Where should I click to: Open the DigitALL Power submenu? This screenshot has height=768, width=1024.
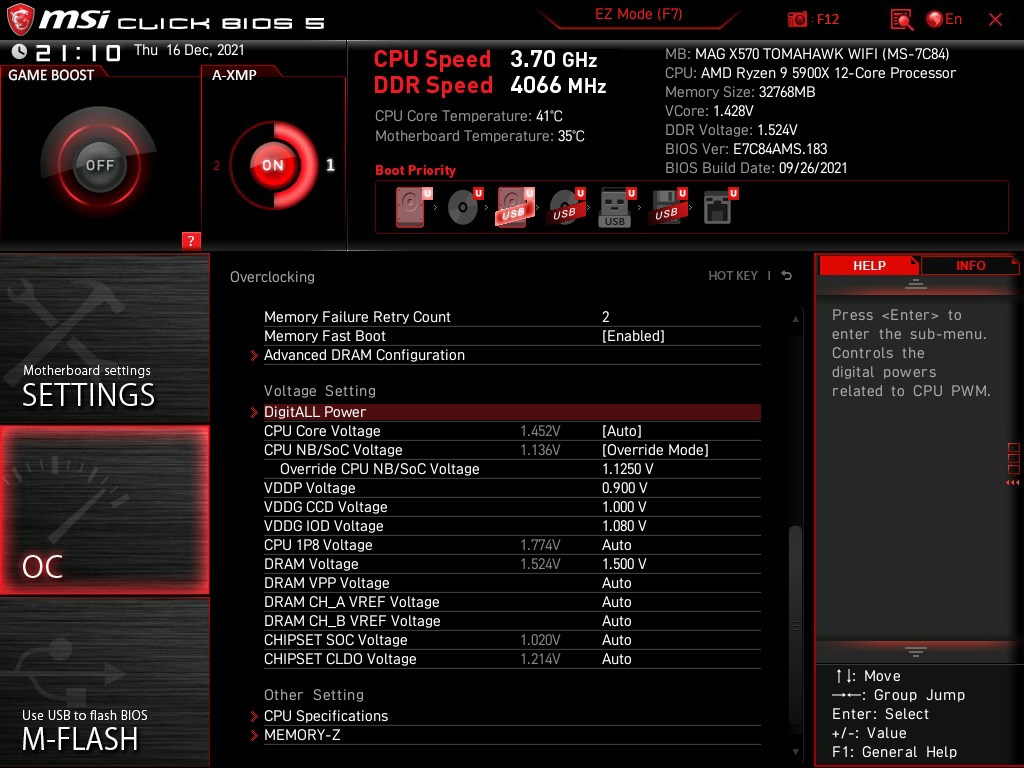(x=315, y=412)
